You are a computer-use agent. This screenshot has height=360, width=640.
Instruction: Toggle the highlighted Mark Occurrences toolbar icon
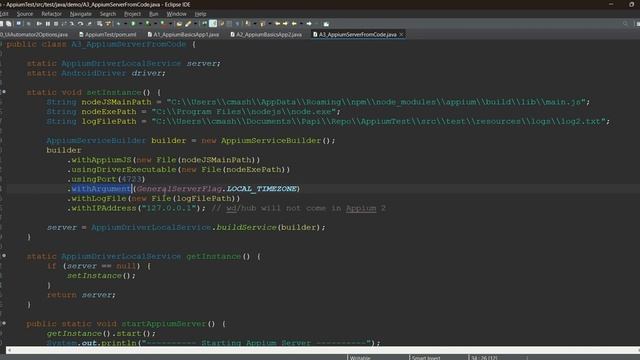213,24
